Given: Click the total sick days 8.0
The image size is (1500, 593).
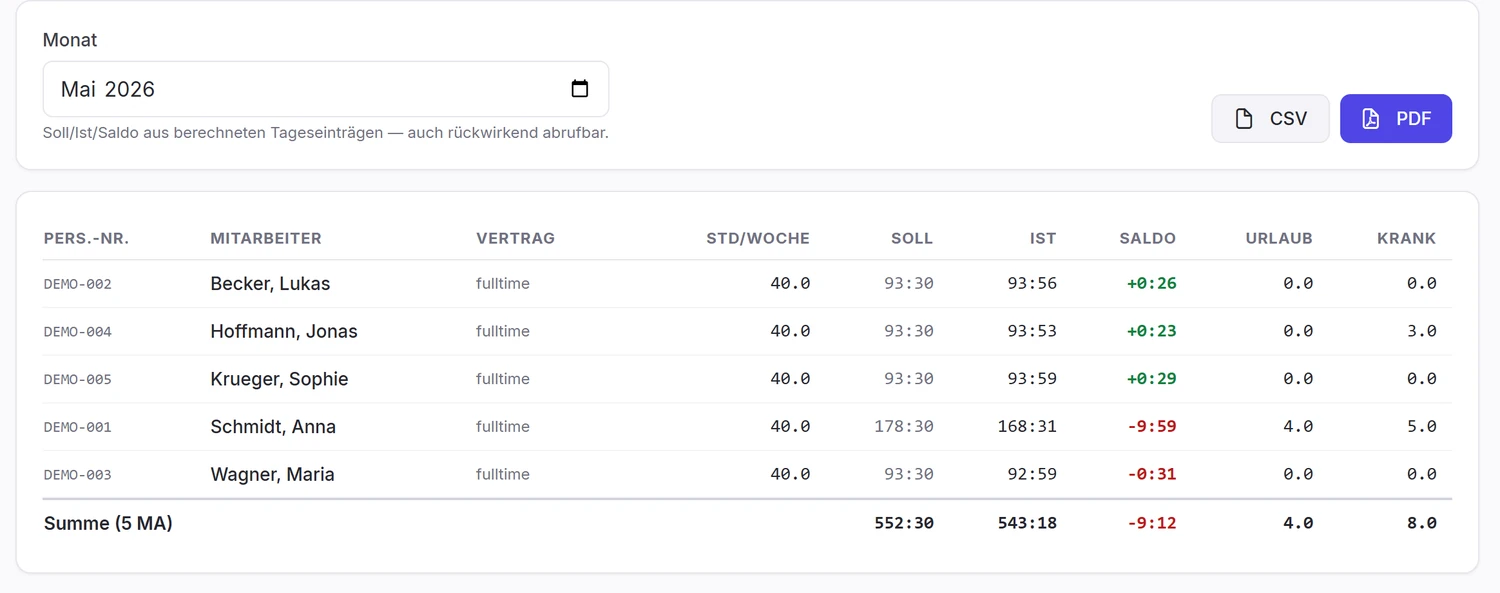Looking at the screenshot, I should (x=1422, y=523).
